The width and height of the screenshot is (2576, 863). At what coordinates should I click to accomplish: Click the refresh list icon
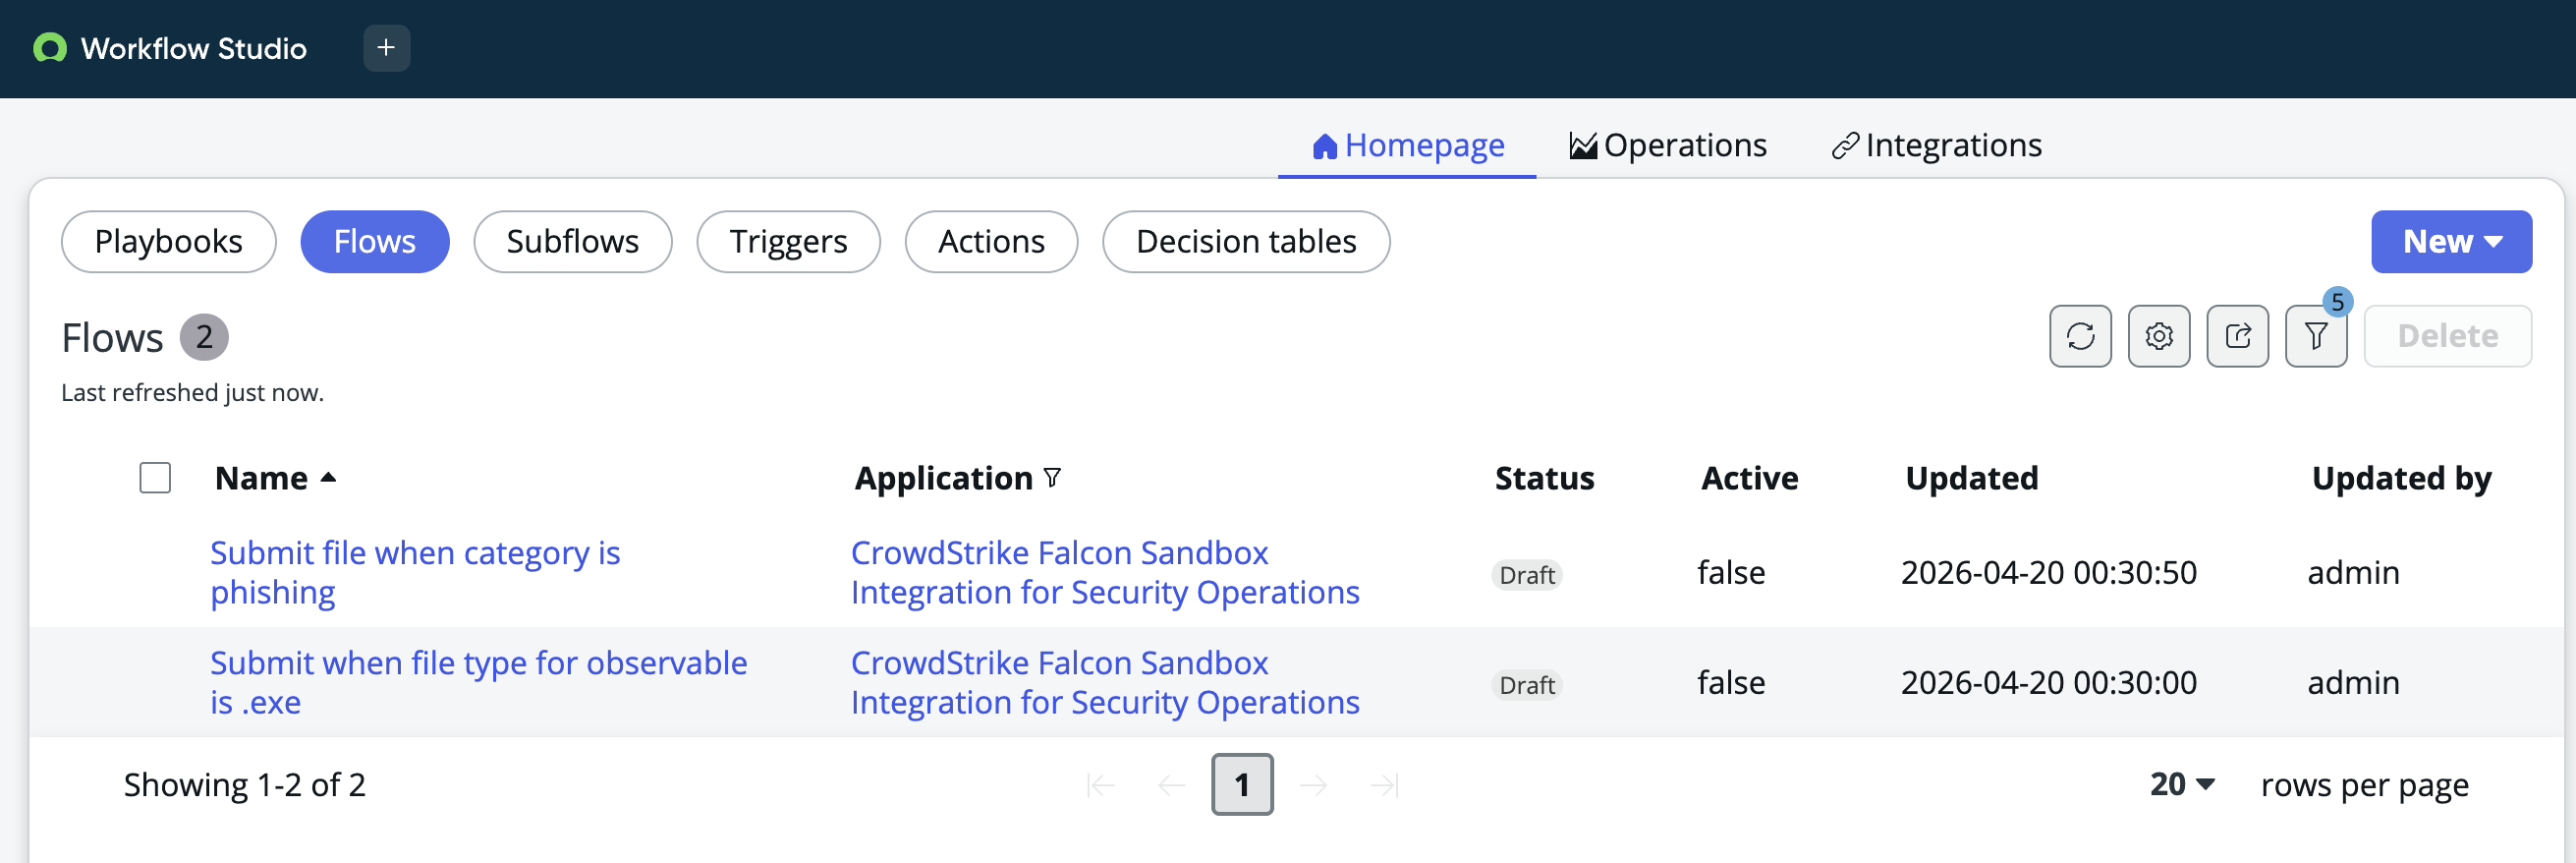2080,336
